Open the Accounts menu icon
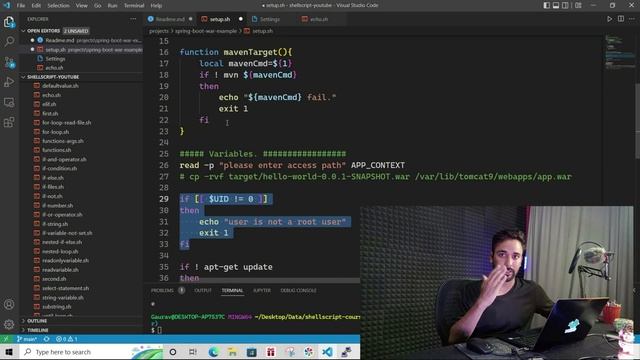Image resolution: width=640 pixels, height=360 pixels. click(9, 304)
